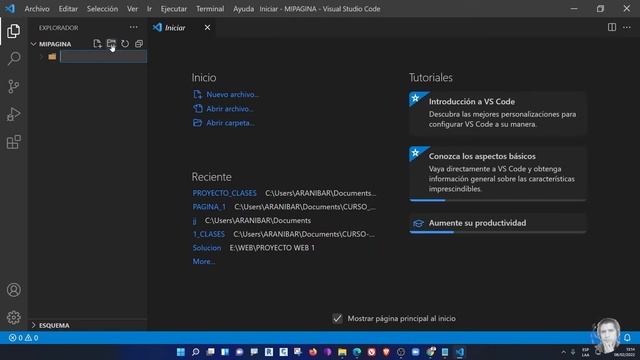Close the Iniciar tab
640x360 pixels.
[x=207, y=27]
